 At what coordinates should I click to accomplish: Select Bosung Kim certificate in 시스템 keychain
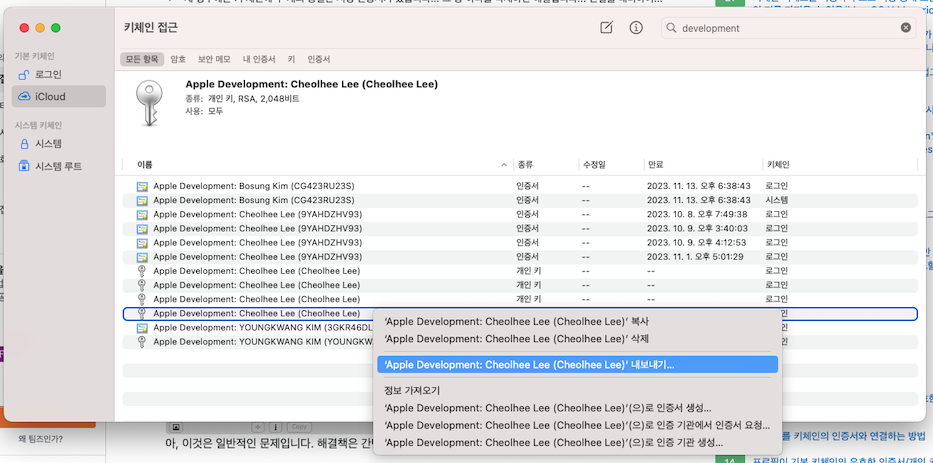coord(520,200)
